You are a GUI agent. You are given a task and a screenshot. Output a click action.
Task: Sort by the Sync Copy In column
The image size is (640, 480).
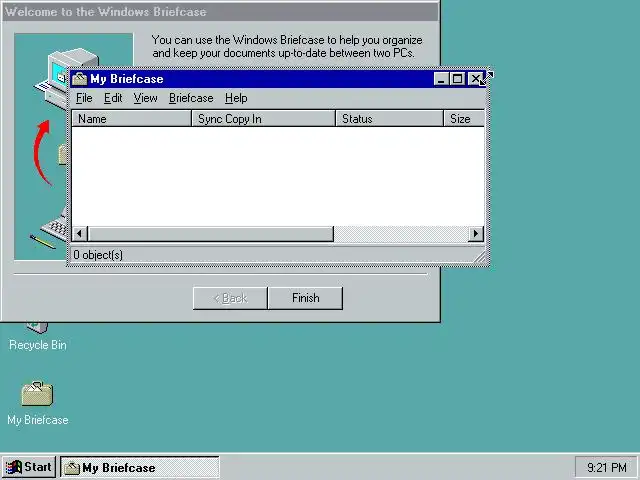coord(263,118)
